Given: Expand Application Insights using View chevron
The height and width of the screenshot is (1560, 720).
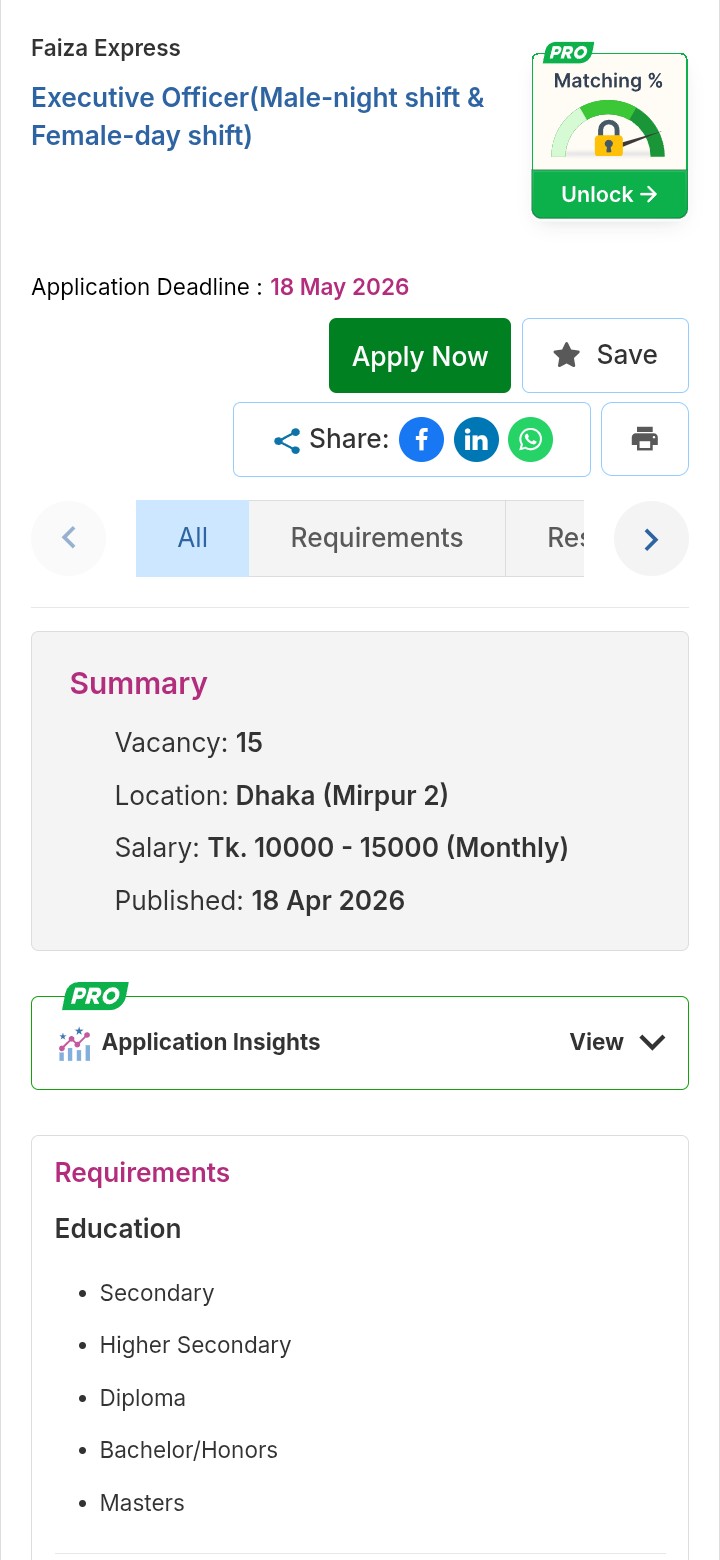Looking at the screenshot, I should 652,1042.
